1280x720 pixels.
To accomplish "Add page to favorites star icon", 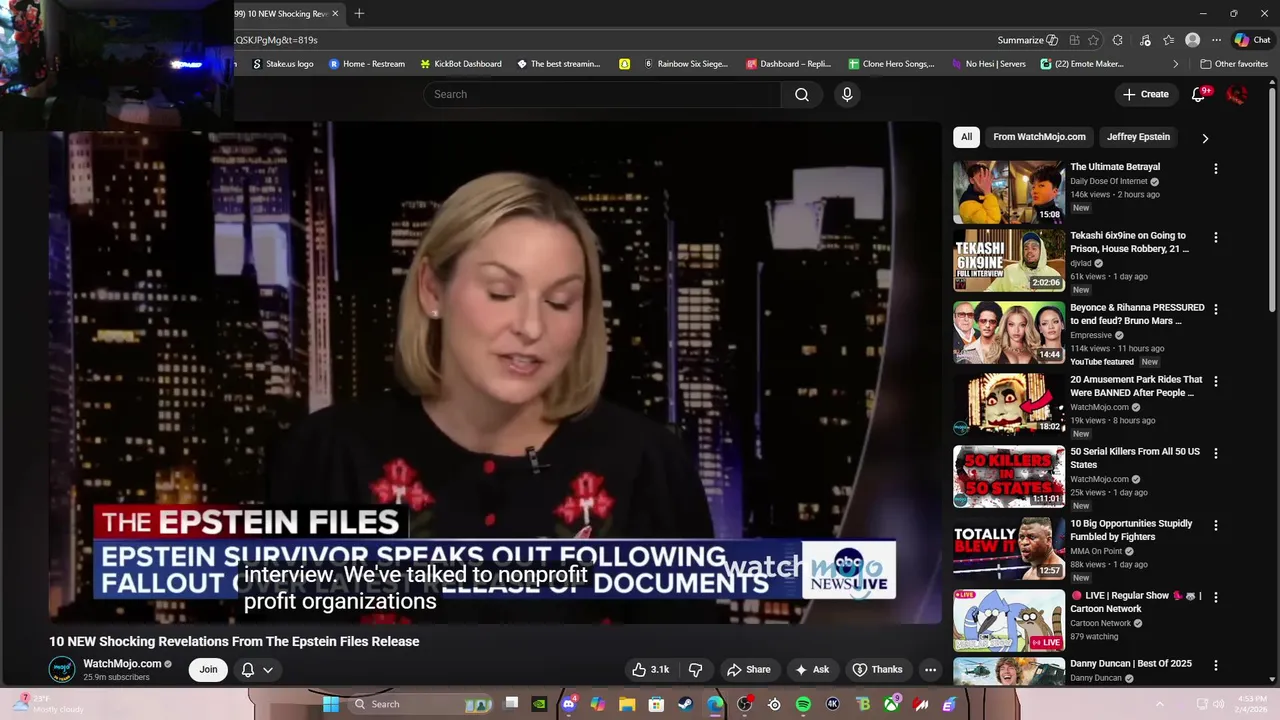I will [1093, 40].
